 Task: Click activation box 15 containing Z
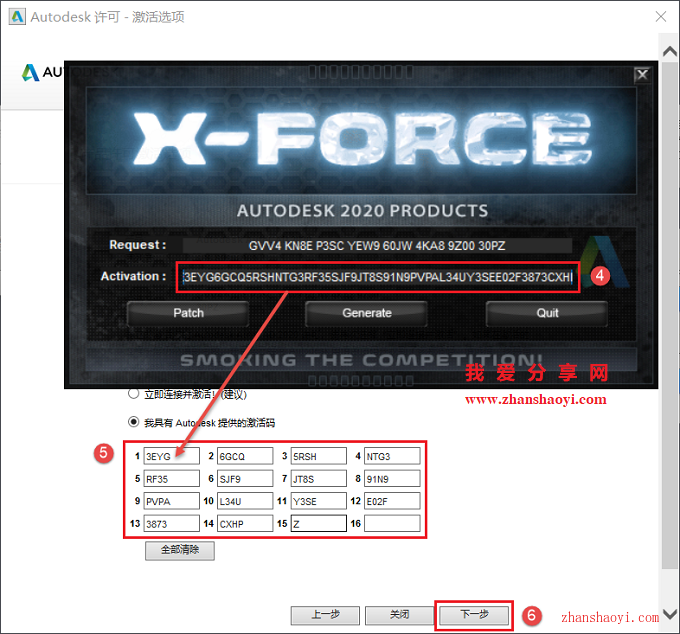(319, 523)
